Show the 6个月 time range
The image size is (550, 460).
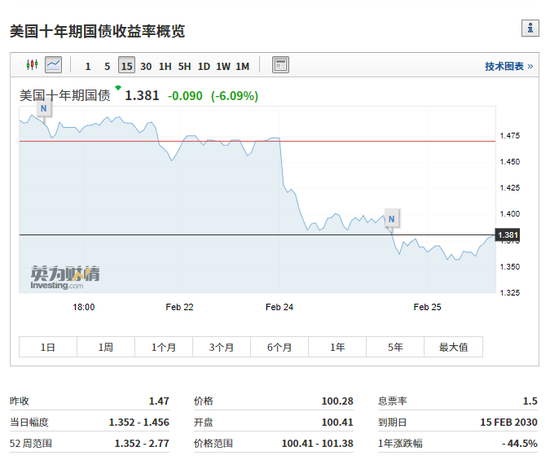[x=280, y=347]
